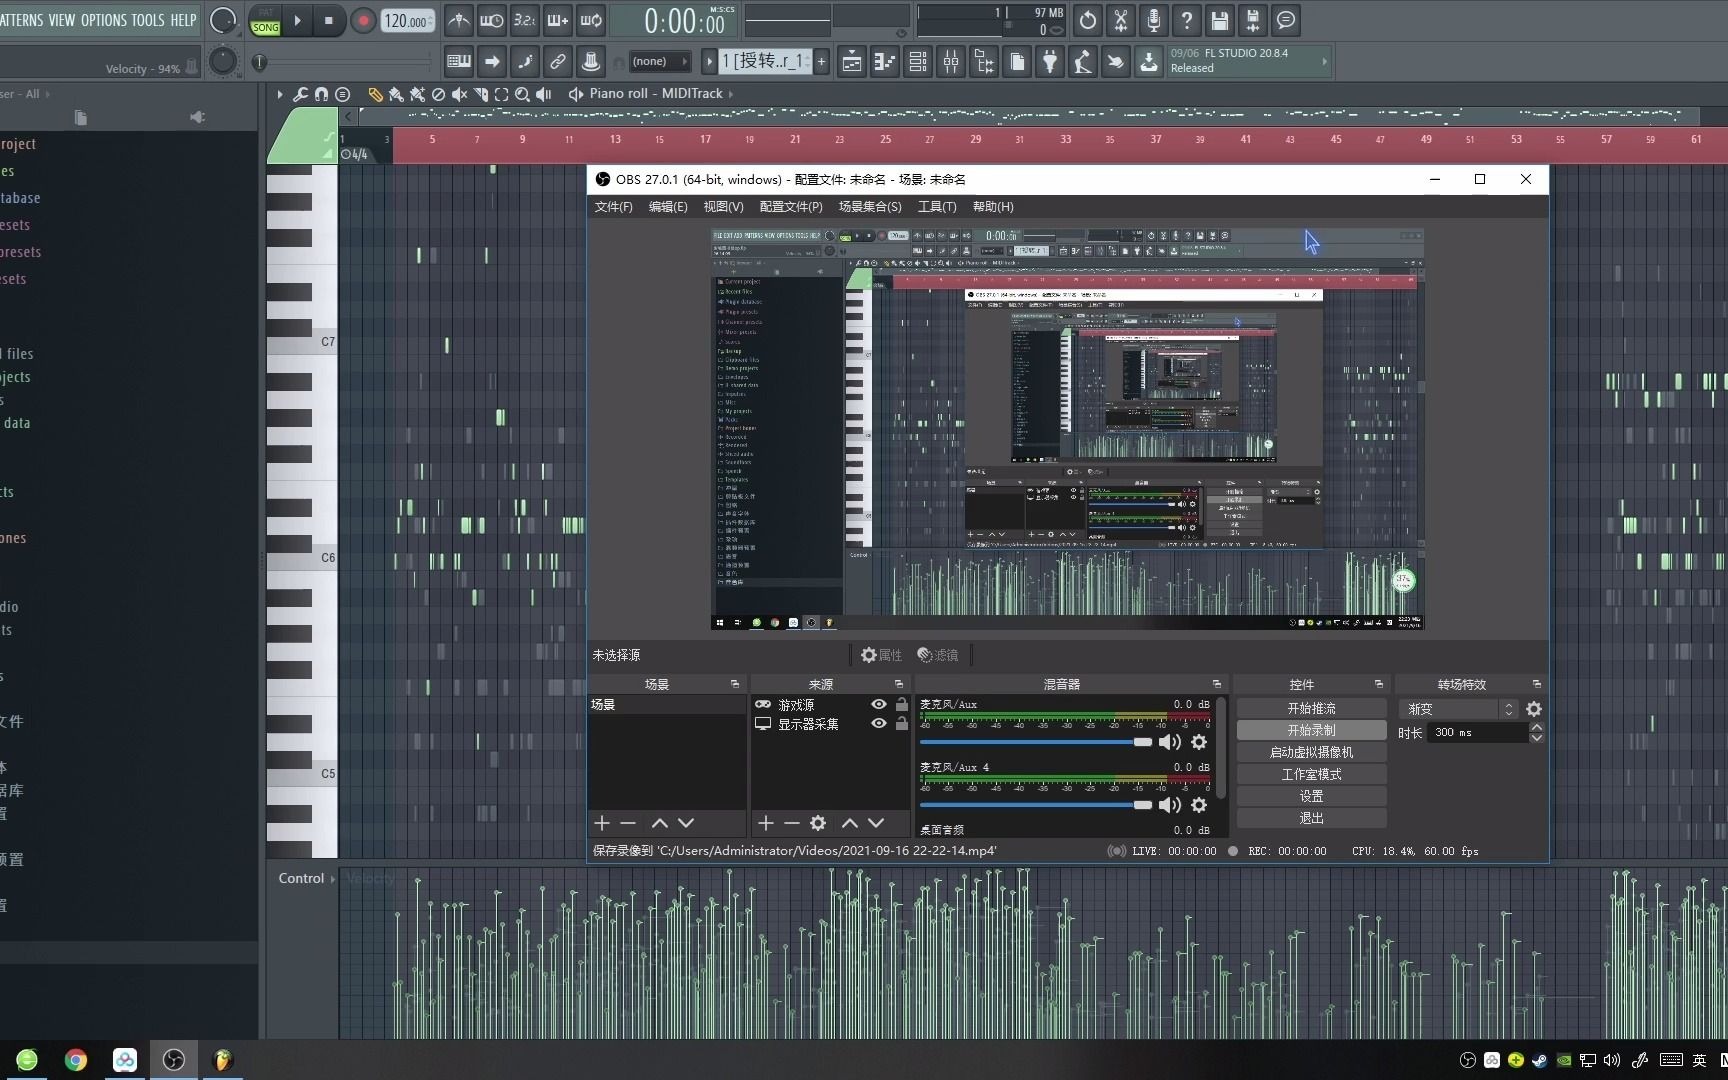The image size is (1728, 1080).
Task: Add a new scene with the plus icon
Action: (602, 823)
